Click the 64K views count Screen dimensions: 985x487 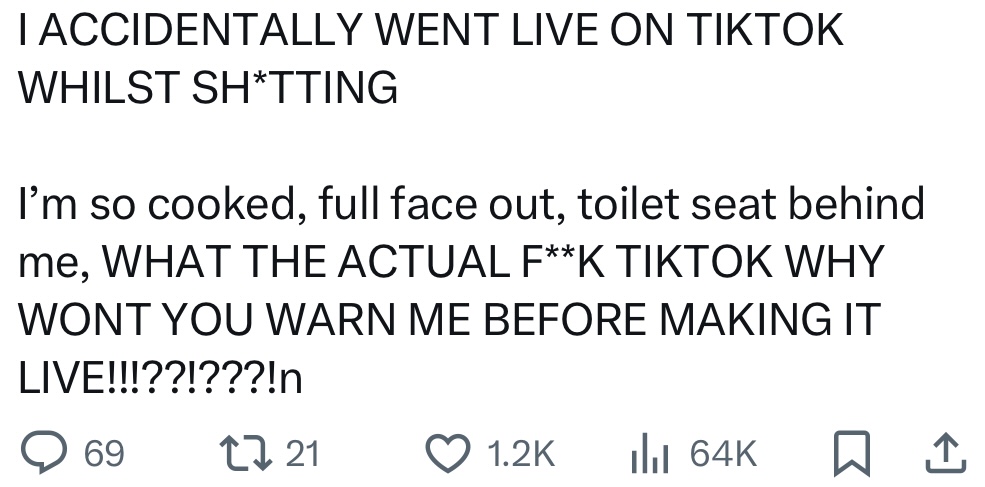(x=722, y=453)
